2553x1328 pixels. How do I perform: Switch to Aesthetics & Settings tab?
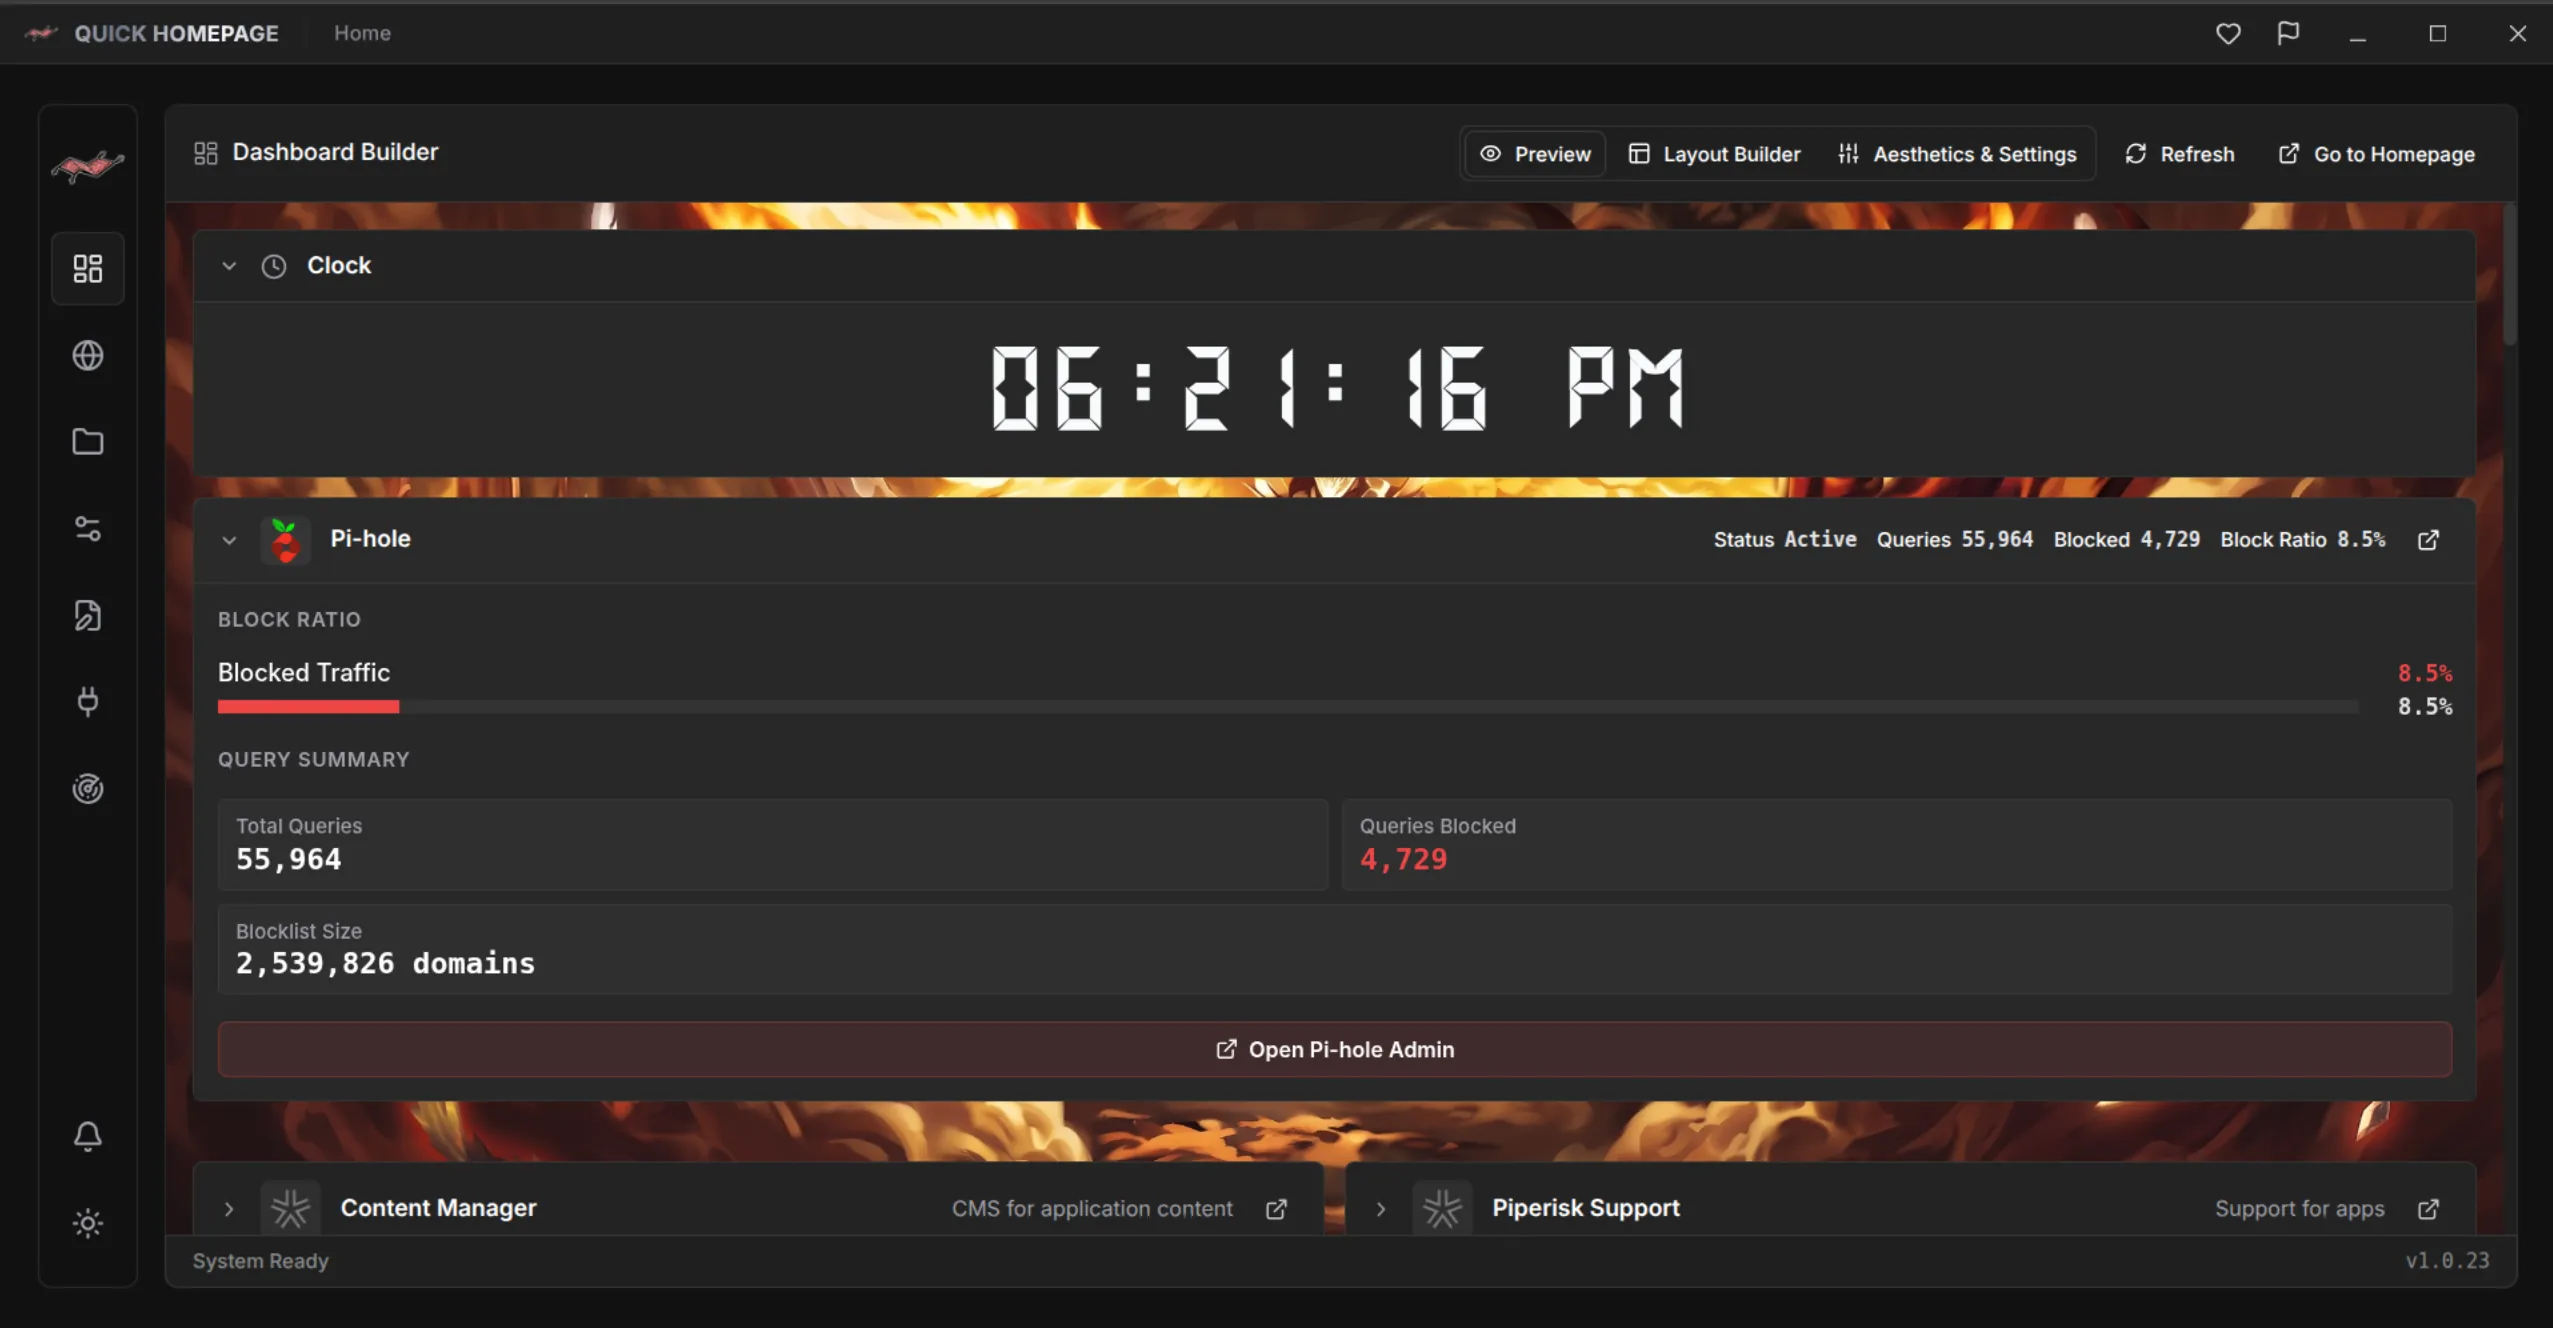(1957, 154)
